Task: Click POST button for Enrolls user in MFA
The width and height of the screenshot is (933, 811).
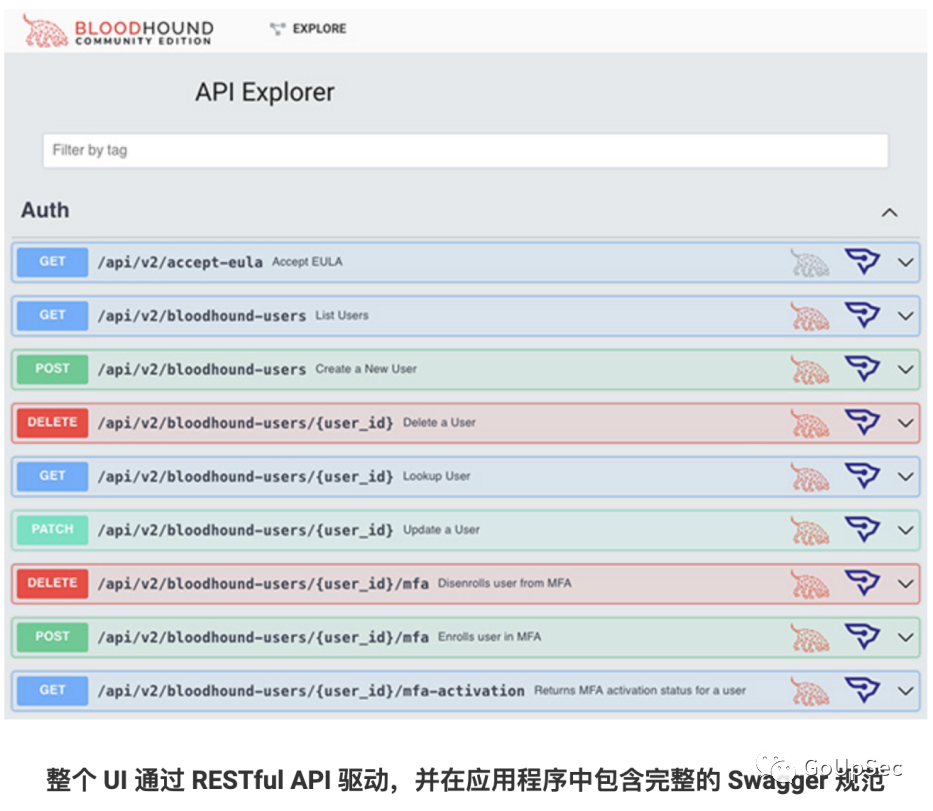Action: tap(52, 637)
